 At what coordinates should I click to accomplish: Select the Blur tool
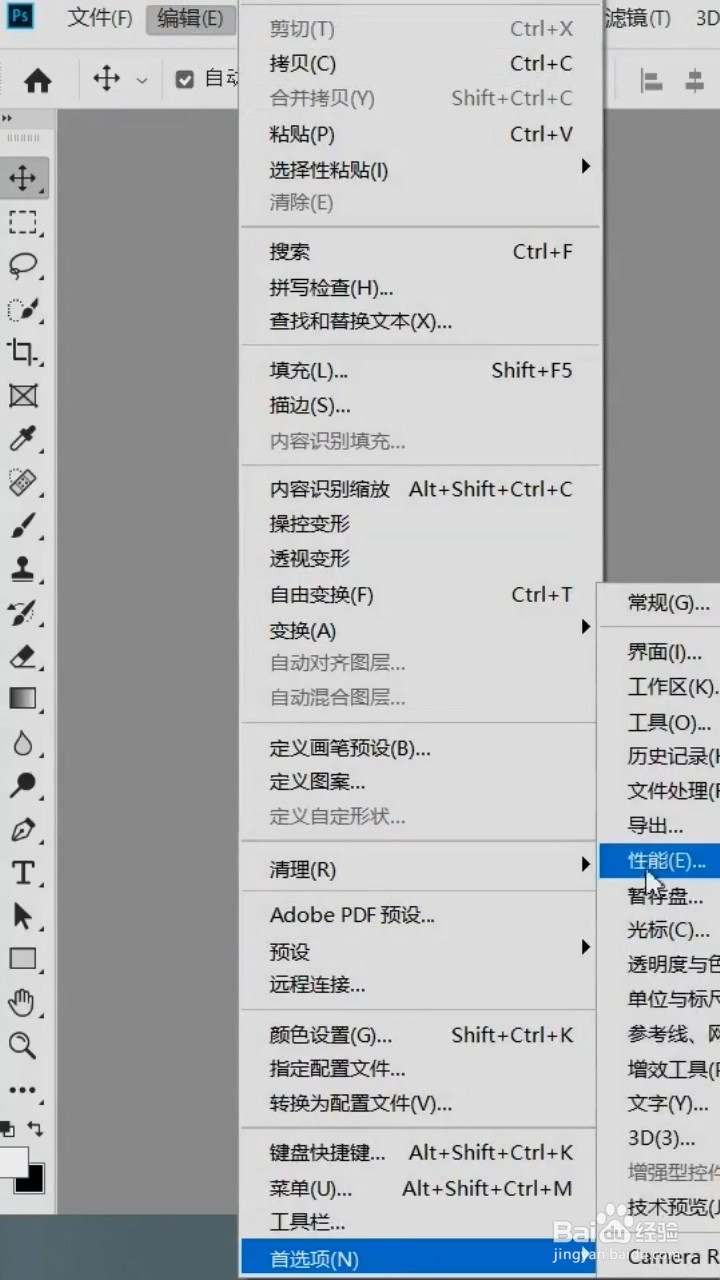23,742
